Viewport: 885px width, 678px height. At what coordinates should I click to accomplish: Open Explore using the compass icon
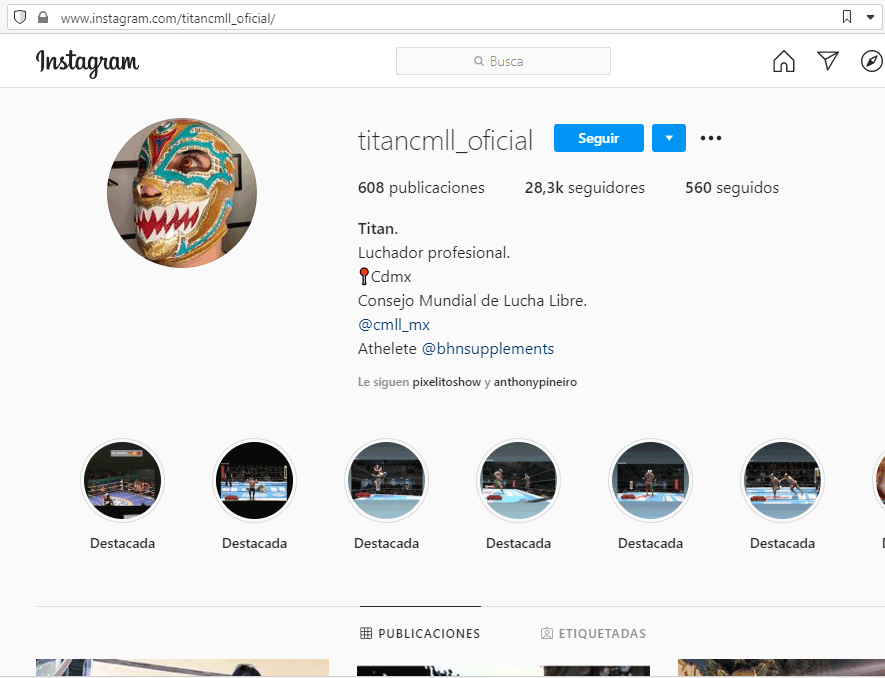coord(871,61)
